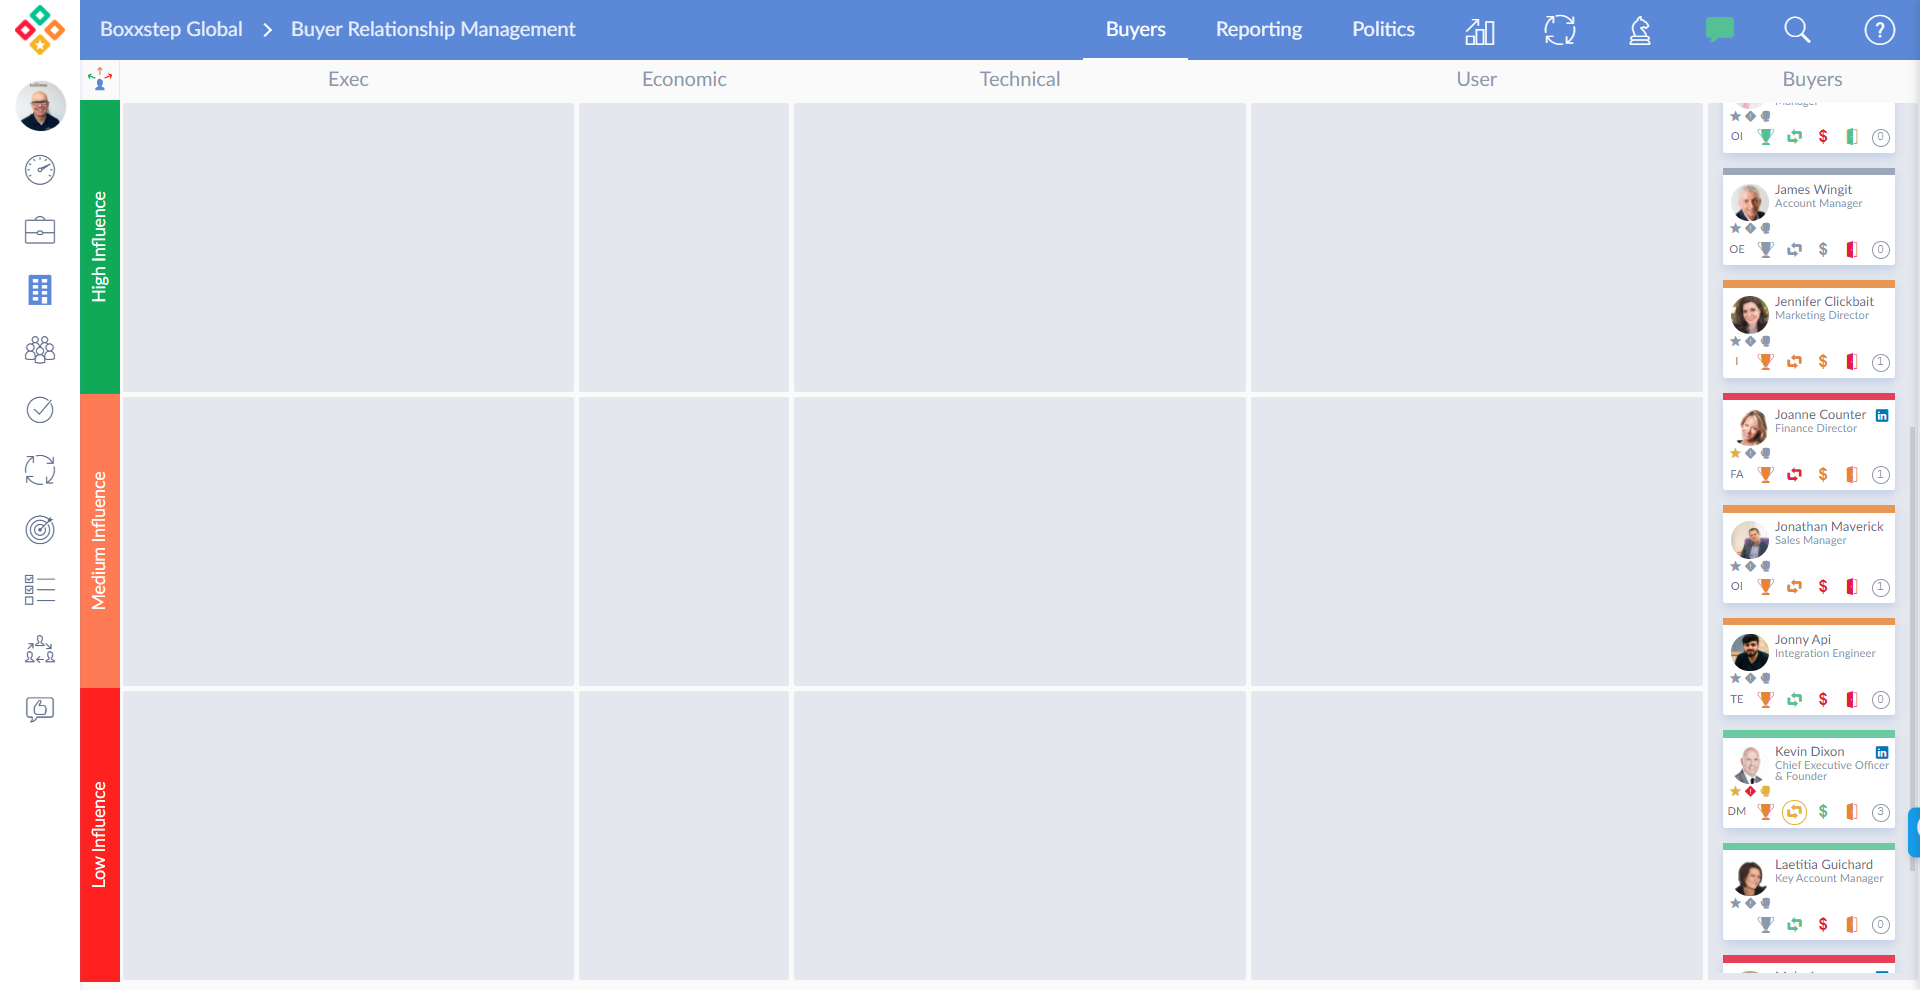The height and width of the screenshot is (990, 1920).
Task: Toggle Kevin Dixon's red alert diamond
Action: tap(1750, 791)
